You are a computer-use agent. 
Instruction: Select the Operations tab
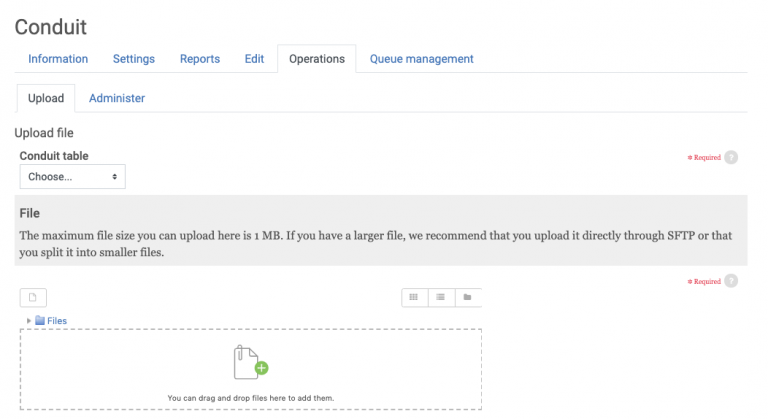coord(317,59)
